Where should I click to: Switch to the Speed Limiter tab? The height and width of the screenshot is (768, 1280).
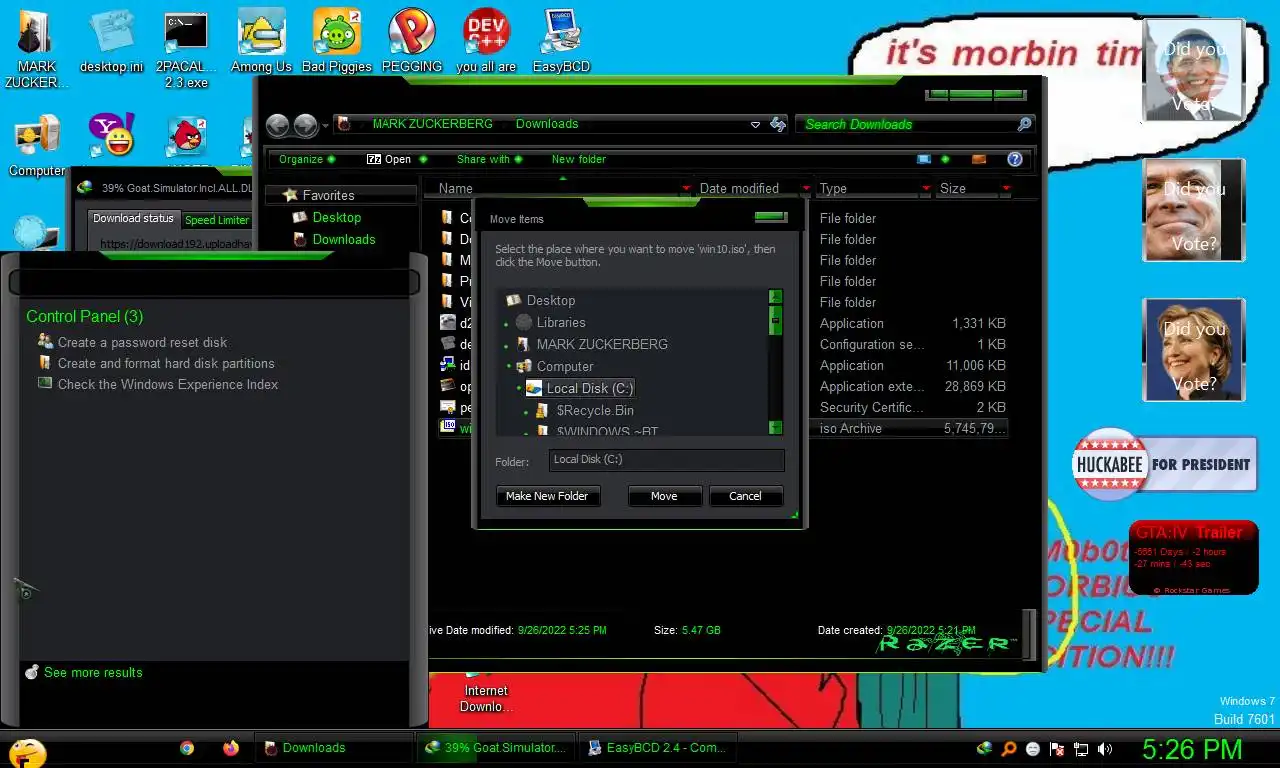217,220
